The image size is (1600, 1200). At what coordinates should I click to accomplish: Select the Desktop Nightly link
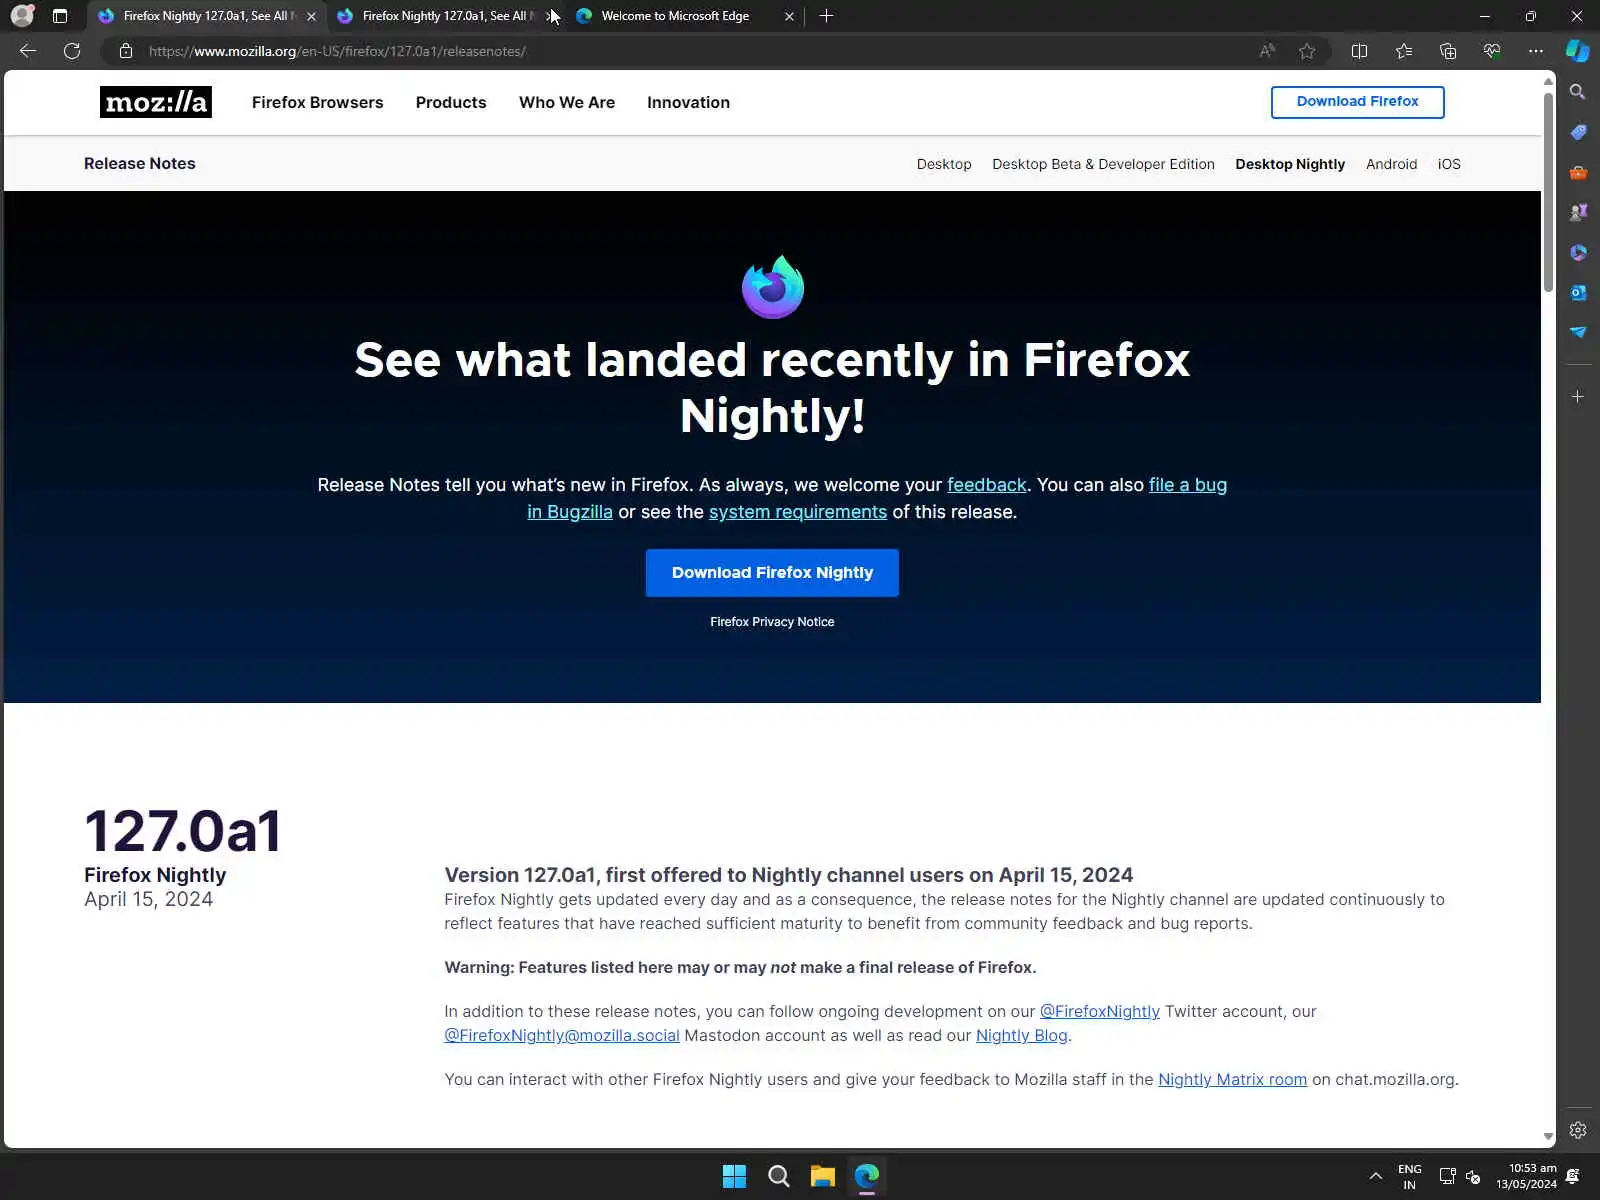[1290, 164]
